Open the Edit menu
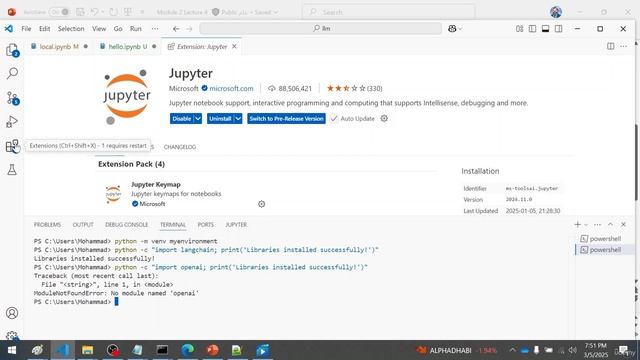The image size is (640, 360). click(x=44, y=29)
